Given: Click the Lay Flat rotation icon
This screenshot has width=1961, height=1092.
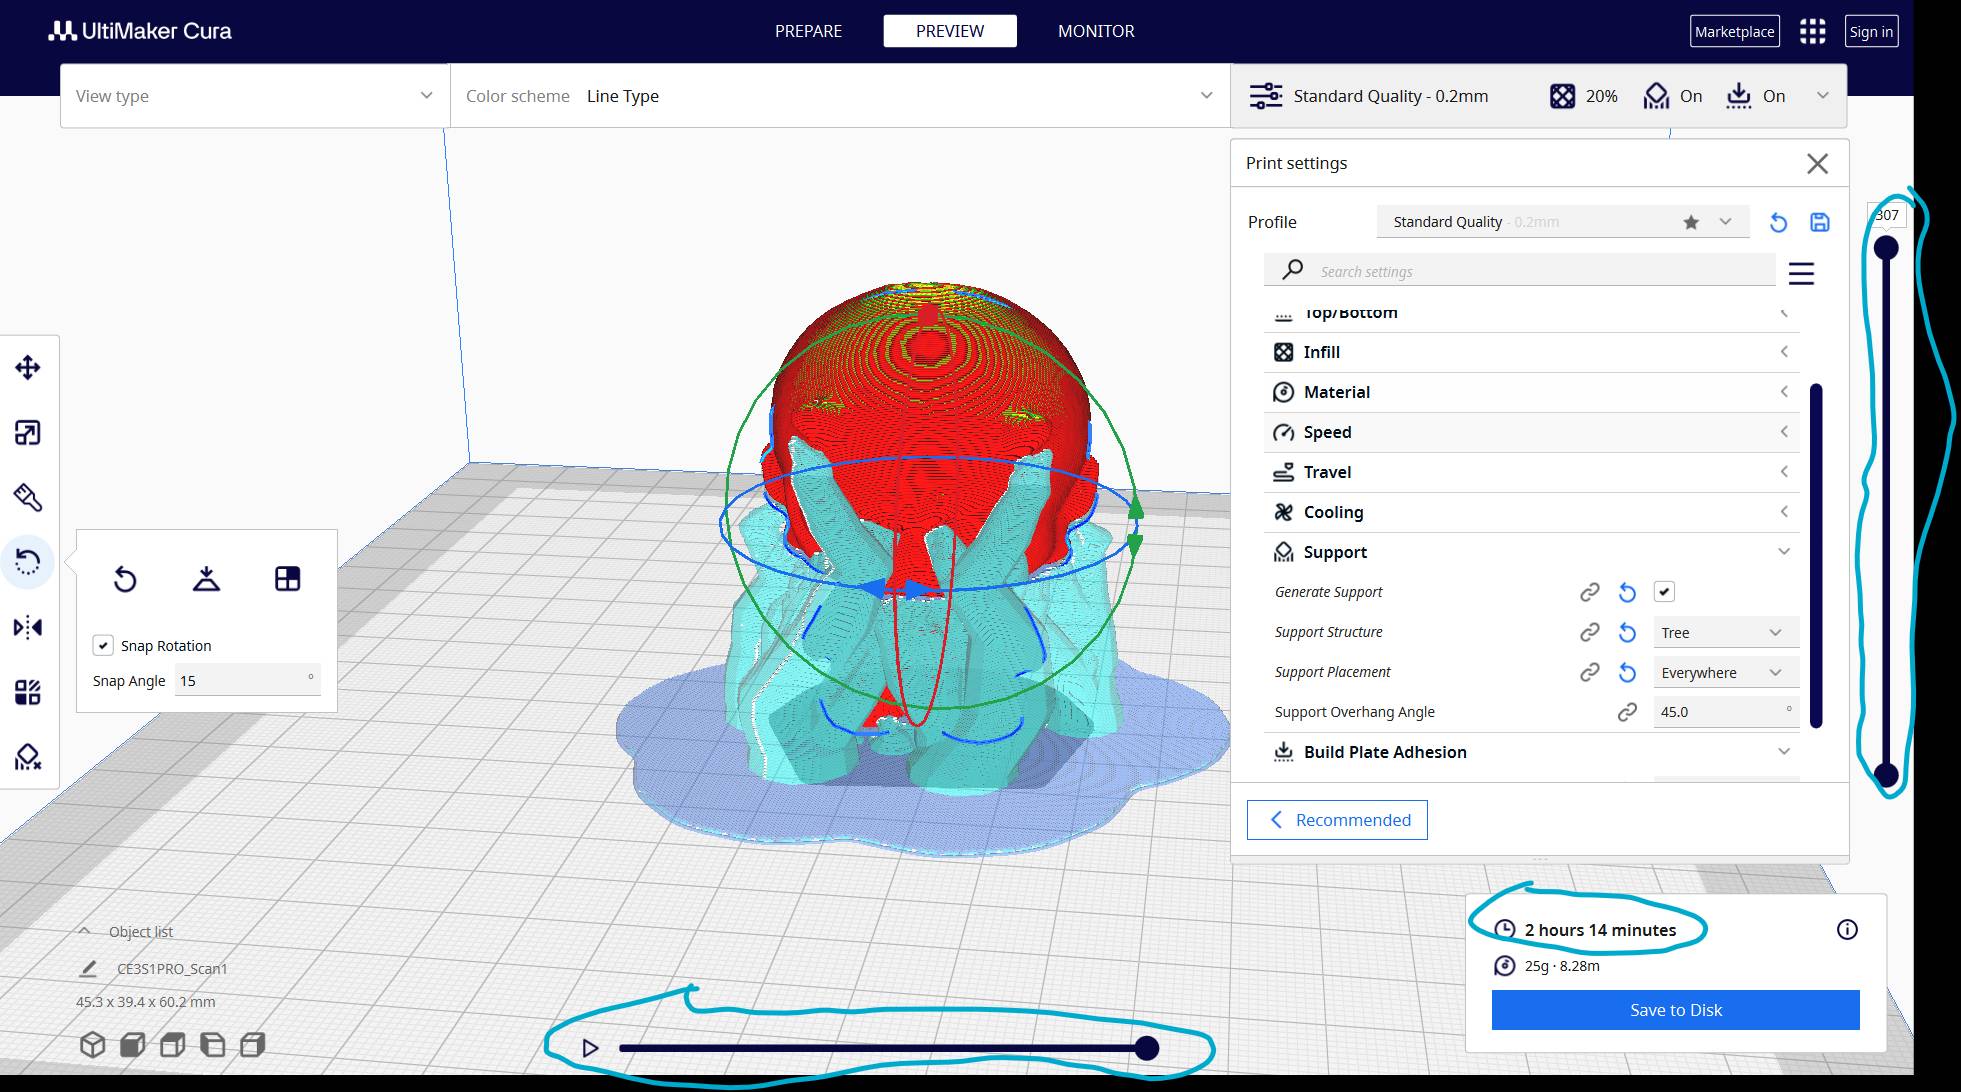Looking at the screenshot, I should [206, 579].
